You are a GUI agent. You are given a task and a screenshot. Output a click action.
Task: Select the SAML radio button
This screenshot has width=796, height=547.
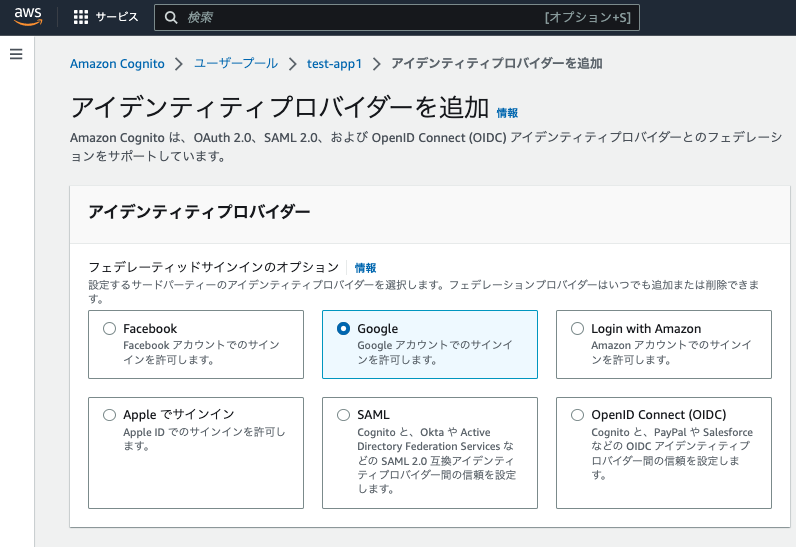point(344,415)
